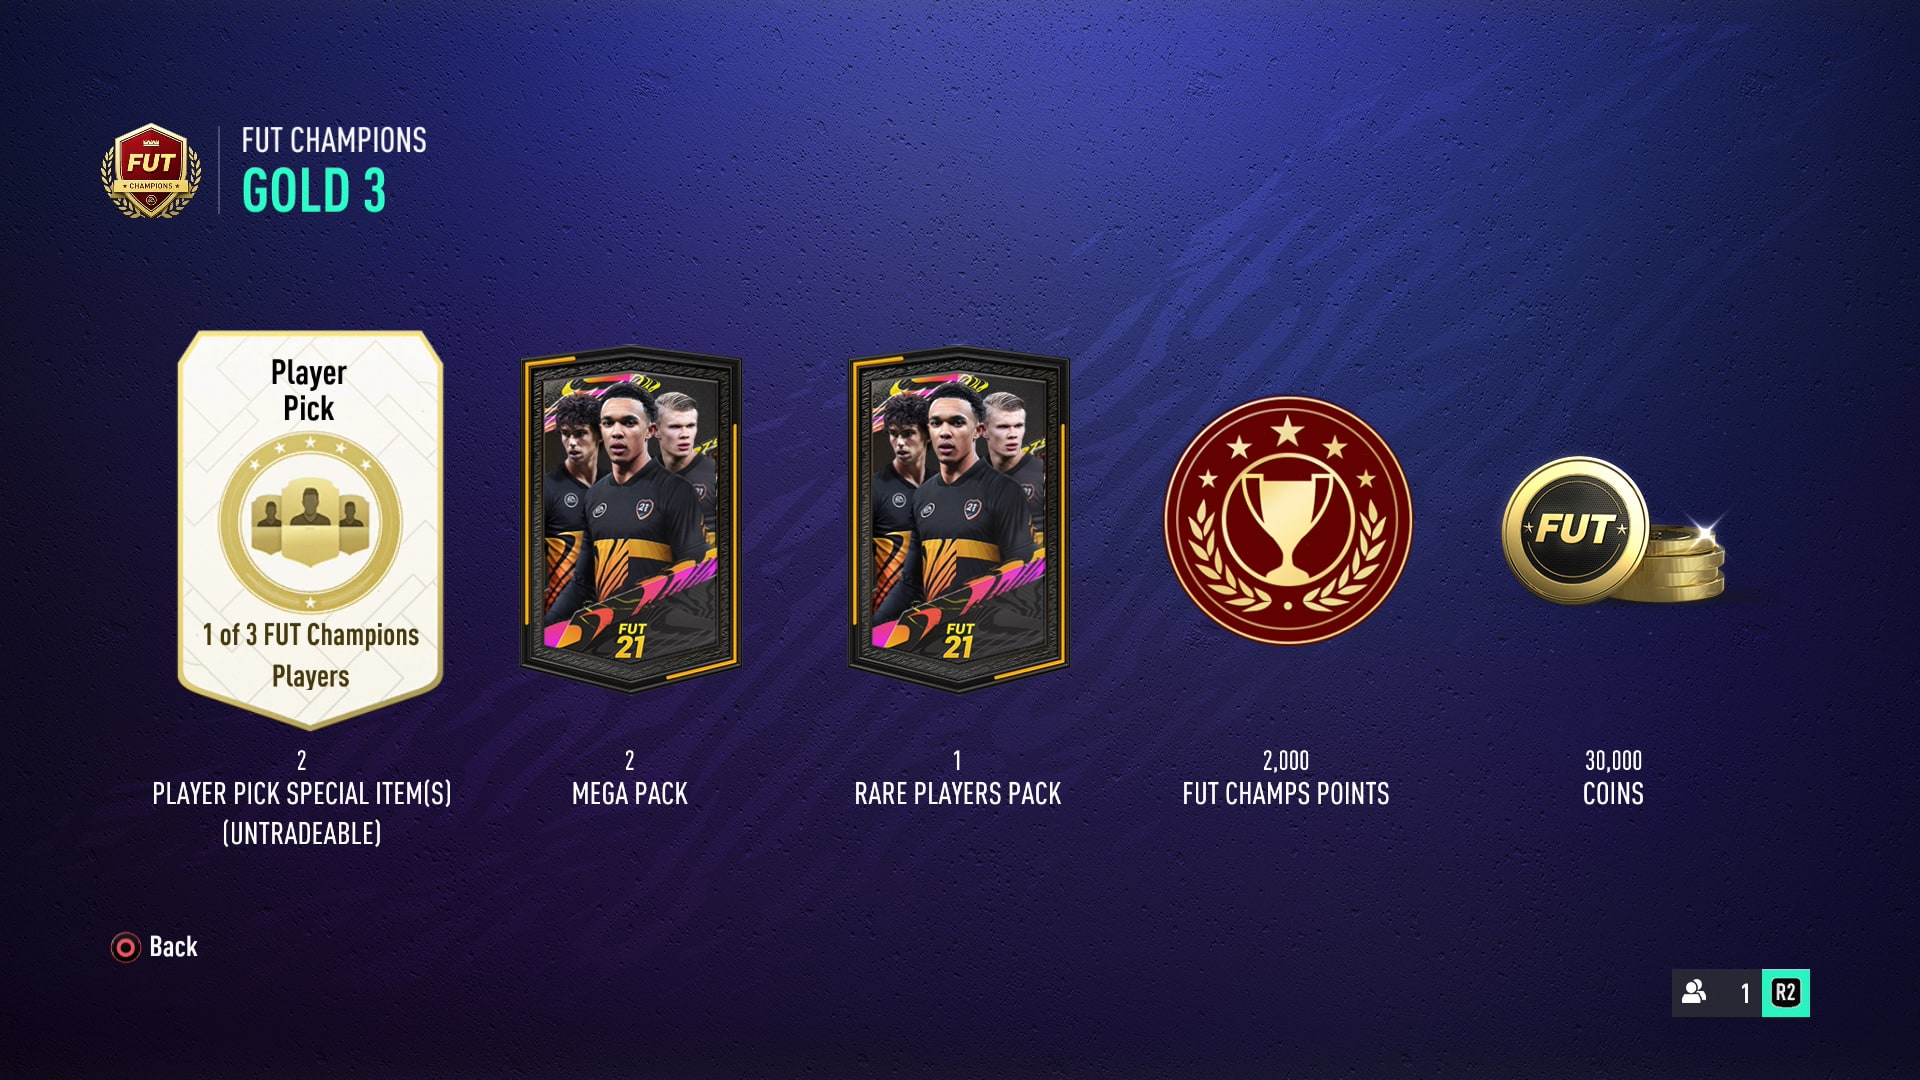This screenshot has height=1080, width=1920.
Task: Open the Mega Pack card
Action: pos(630,519)
